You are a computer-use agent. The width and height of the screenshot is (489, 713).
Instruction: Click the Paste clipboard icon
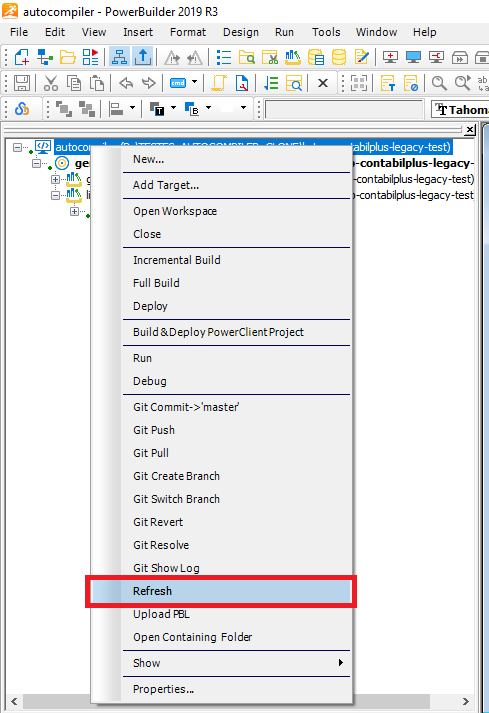coord(96,83)
